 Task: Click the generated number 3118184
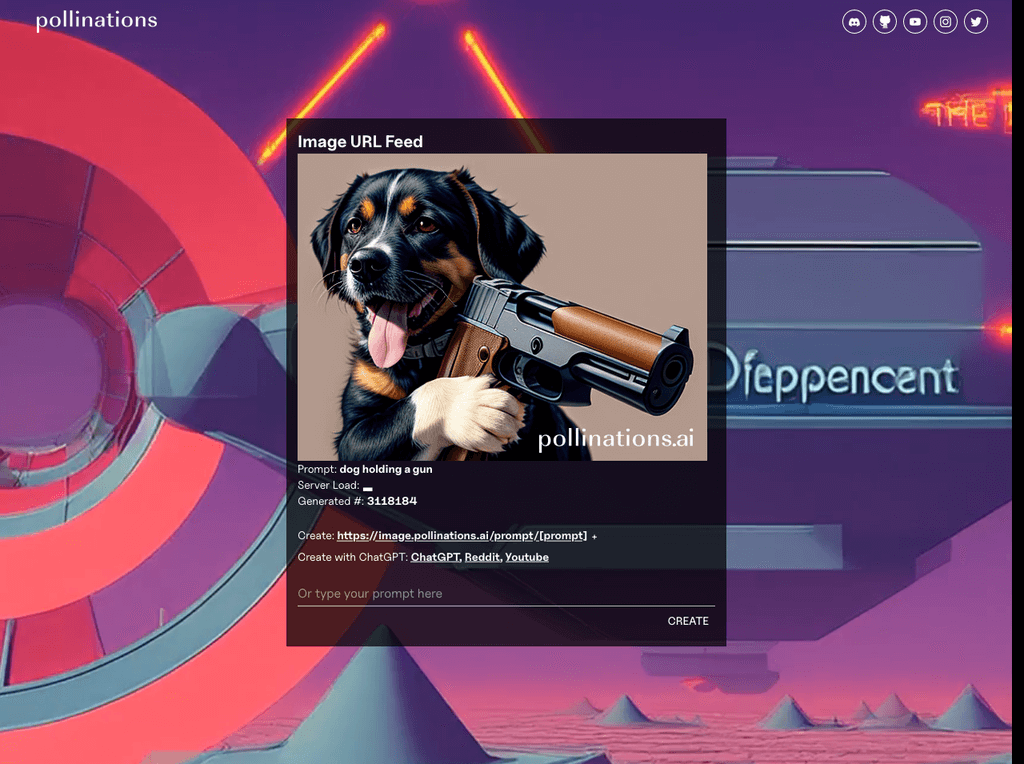click(392, 501)
